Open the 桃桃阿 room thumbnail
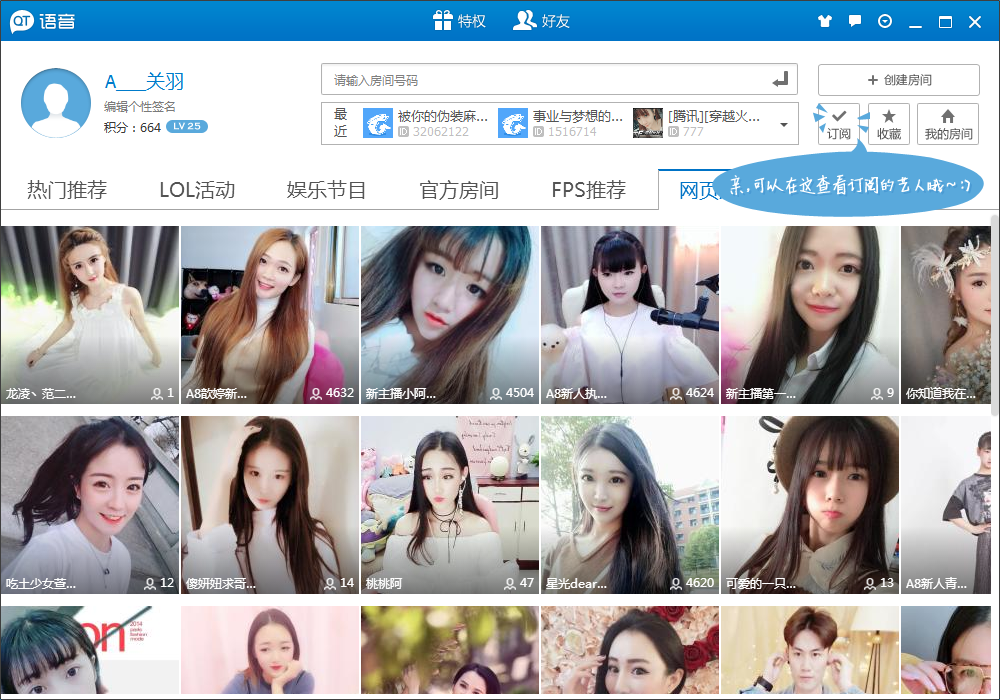 click(x=450, y=505)
